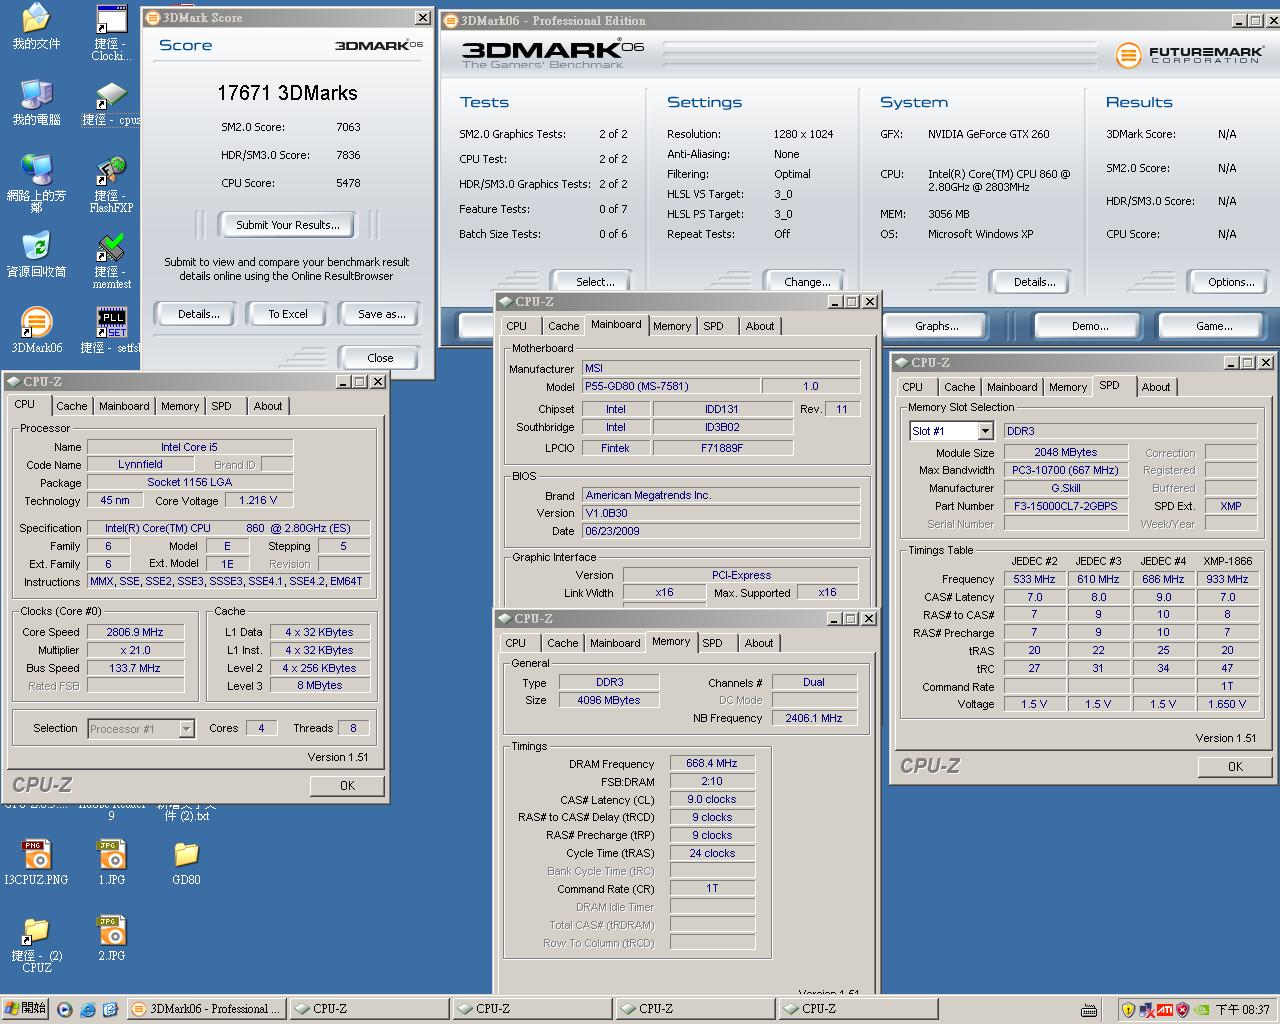This screenshot has width=1280, height=1024.
Task: Click OK in SPD CPU-Z window
Action: (x=1235, y=767)
